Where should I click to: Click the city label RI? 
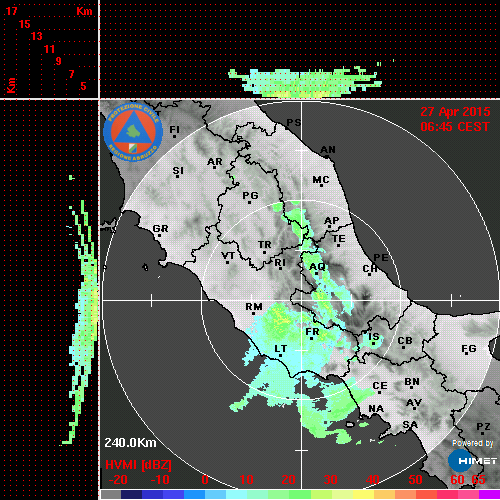click(x=280, y=263)
